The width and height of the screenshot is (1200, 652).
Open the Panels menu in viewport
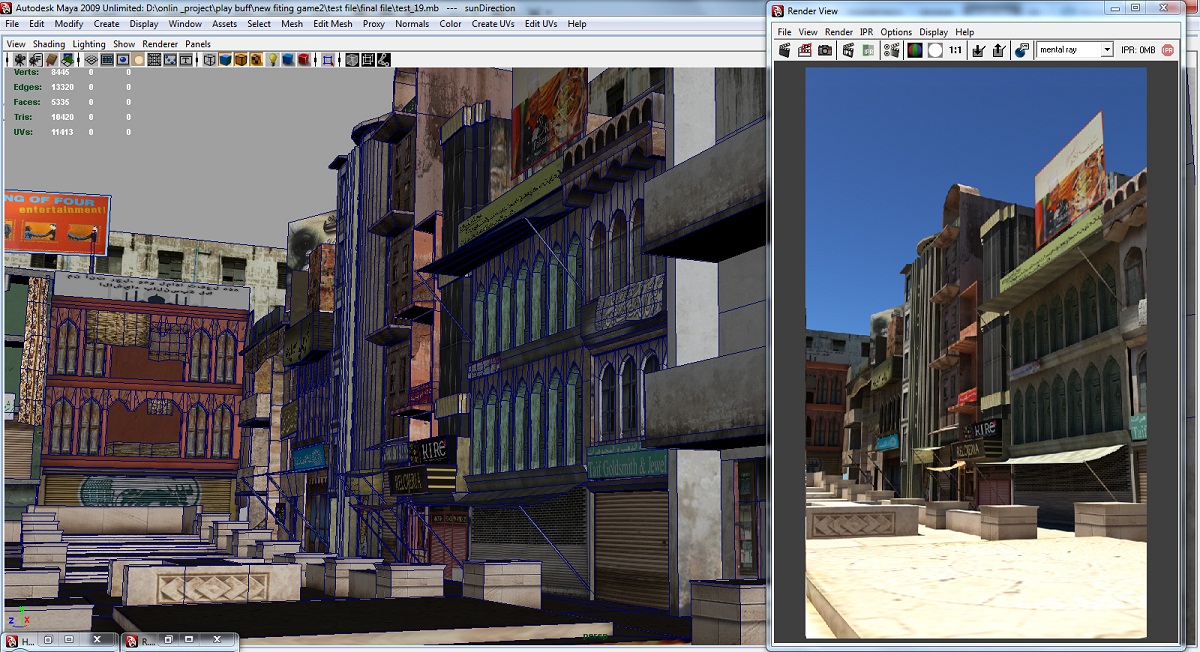click(x=198, y=44)
